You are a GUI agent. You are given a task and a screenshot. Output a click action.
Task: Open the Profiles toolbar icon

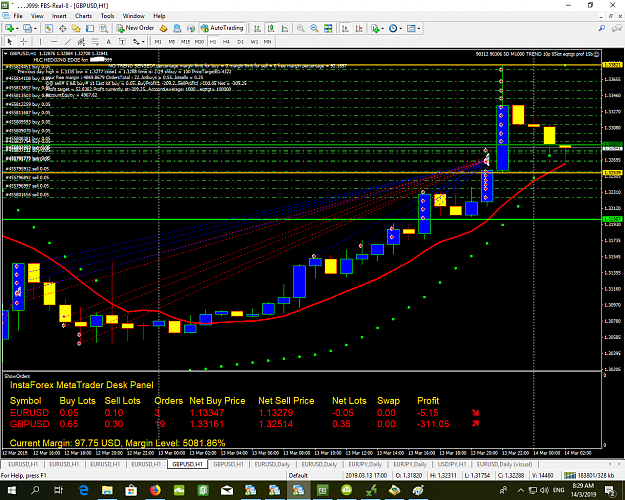pyautogui.click(x=28, y=28)
